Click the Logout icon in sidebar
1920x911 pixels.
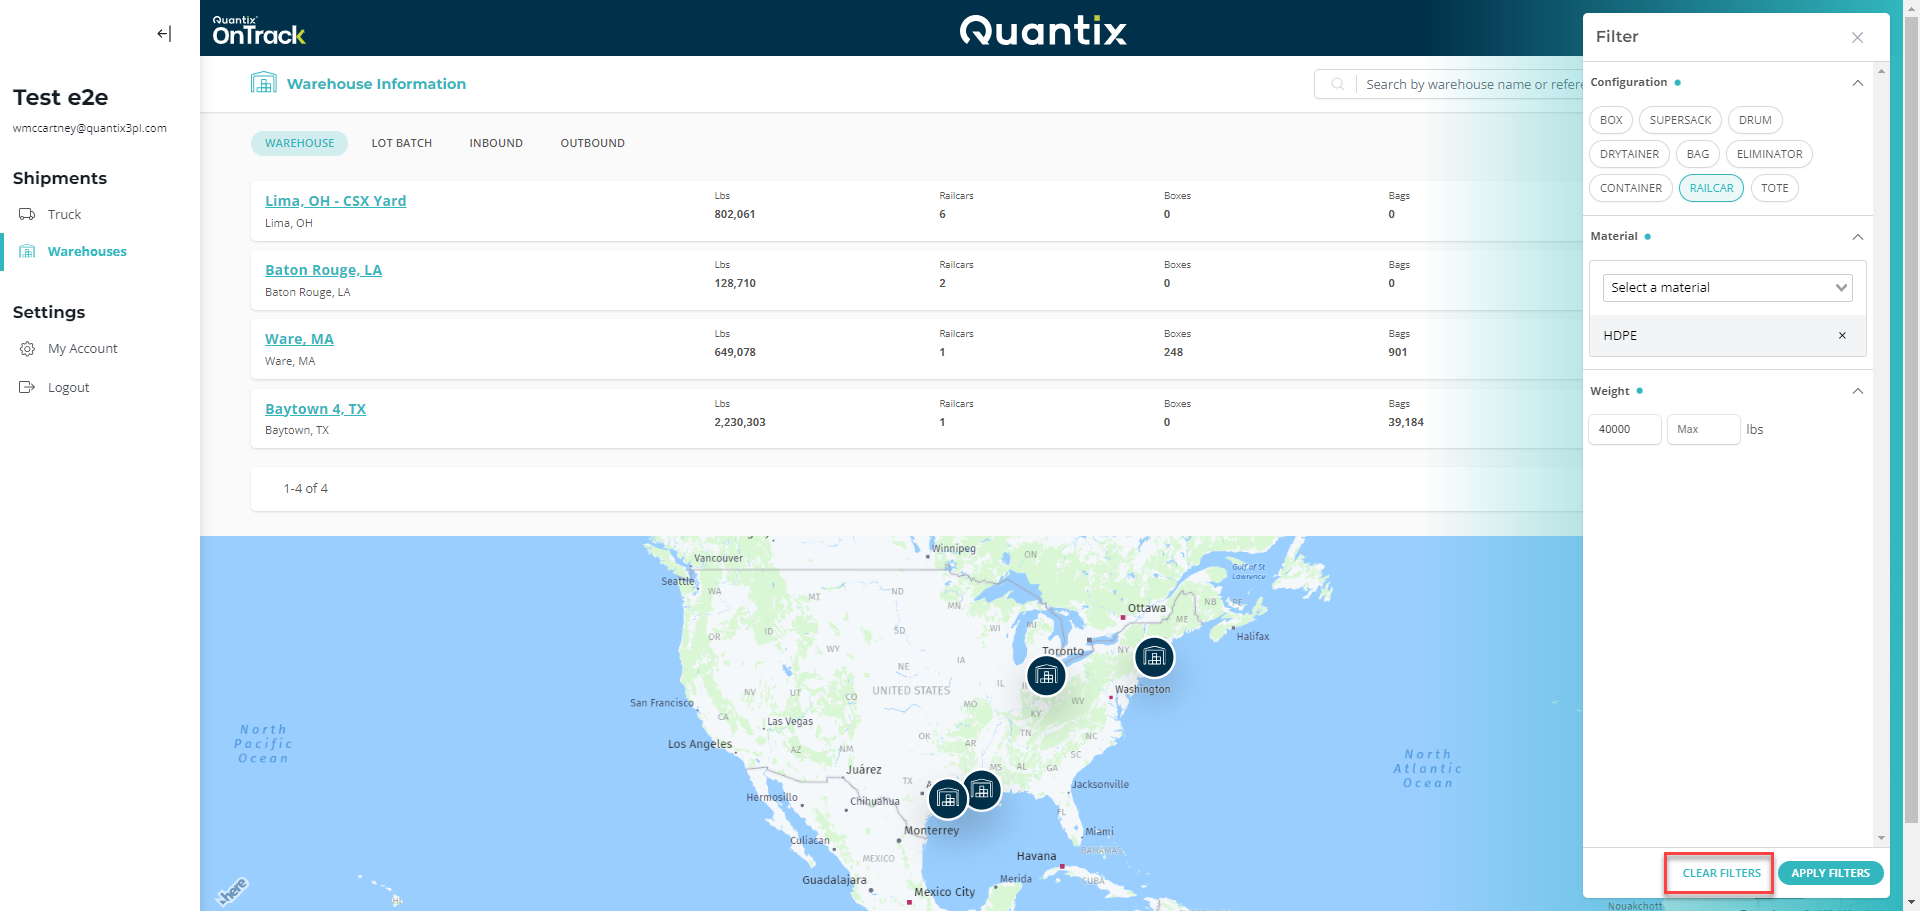27,387
